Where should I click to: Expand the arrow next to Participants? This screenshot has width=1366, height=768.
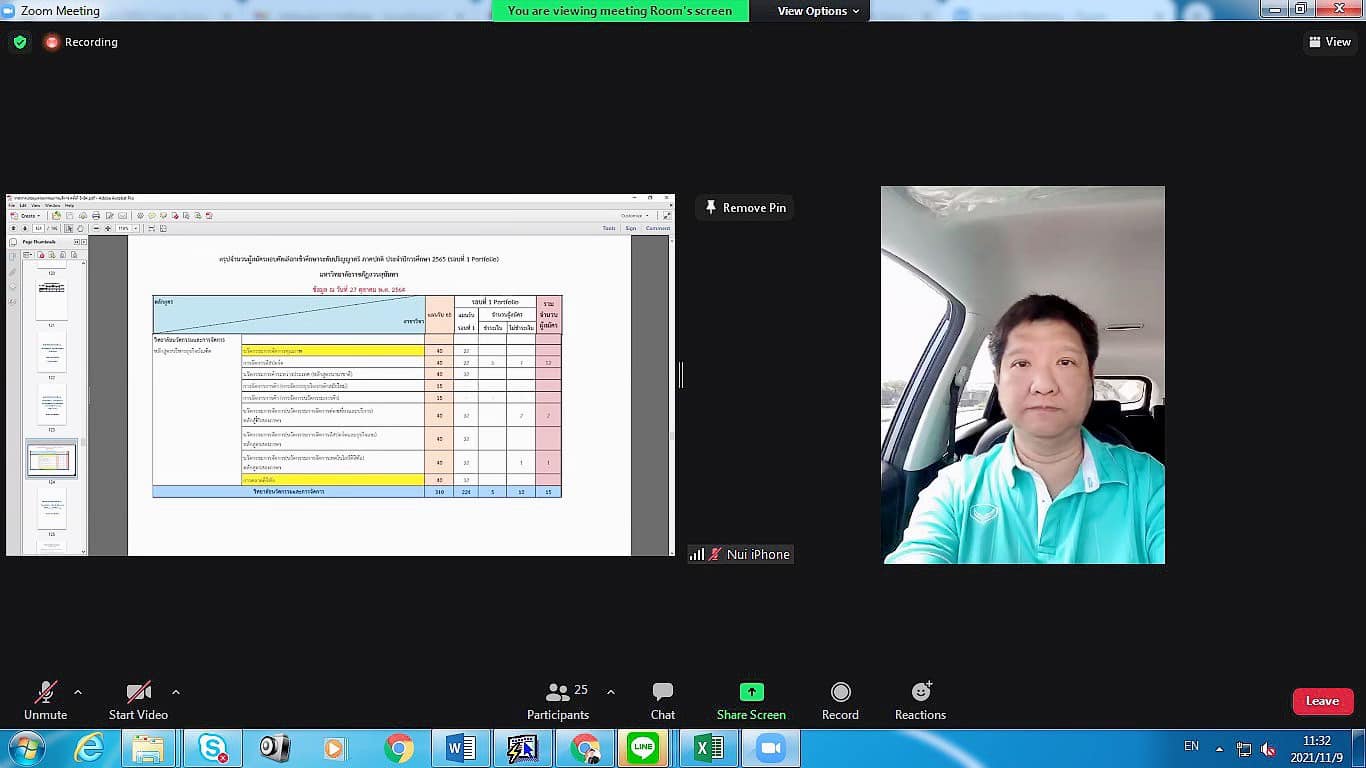(x=611, y=692)
